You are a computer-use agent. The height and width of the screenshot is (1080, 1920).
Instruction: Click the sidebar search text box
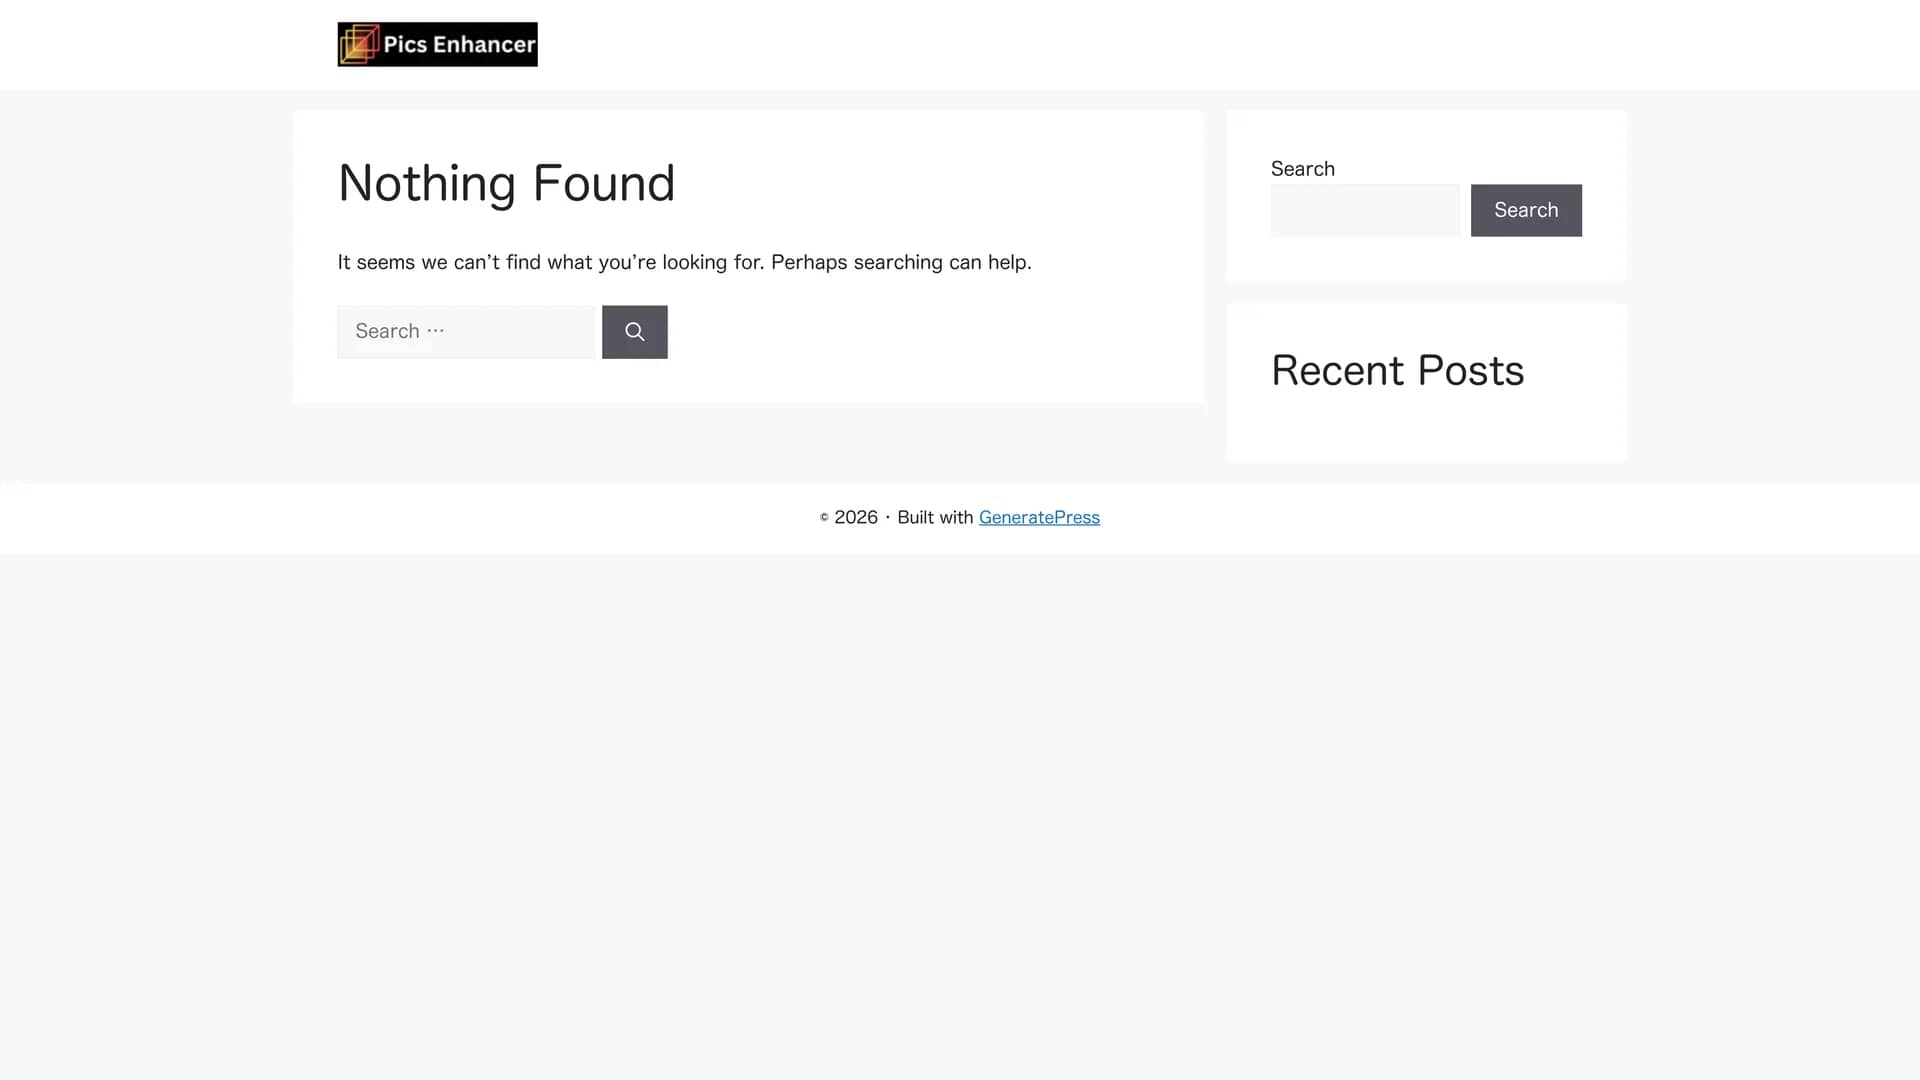(x=1365, y=210)
